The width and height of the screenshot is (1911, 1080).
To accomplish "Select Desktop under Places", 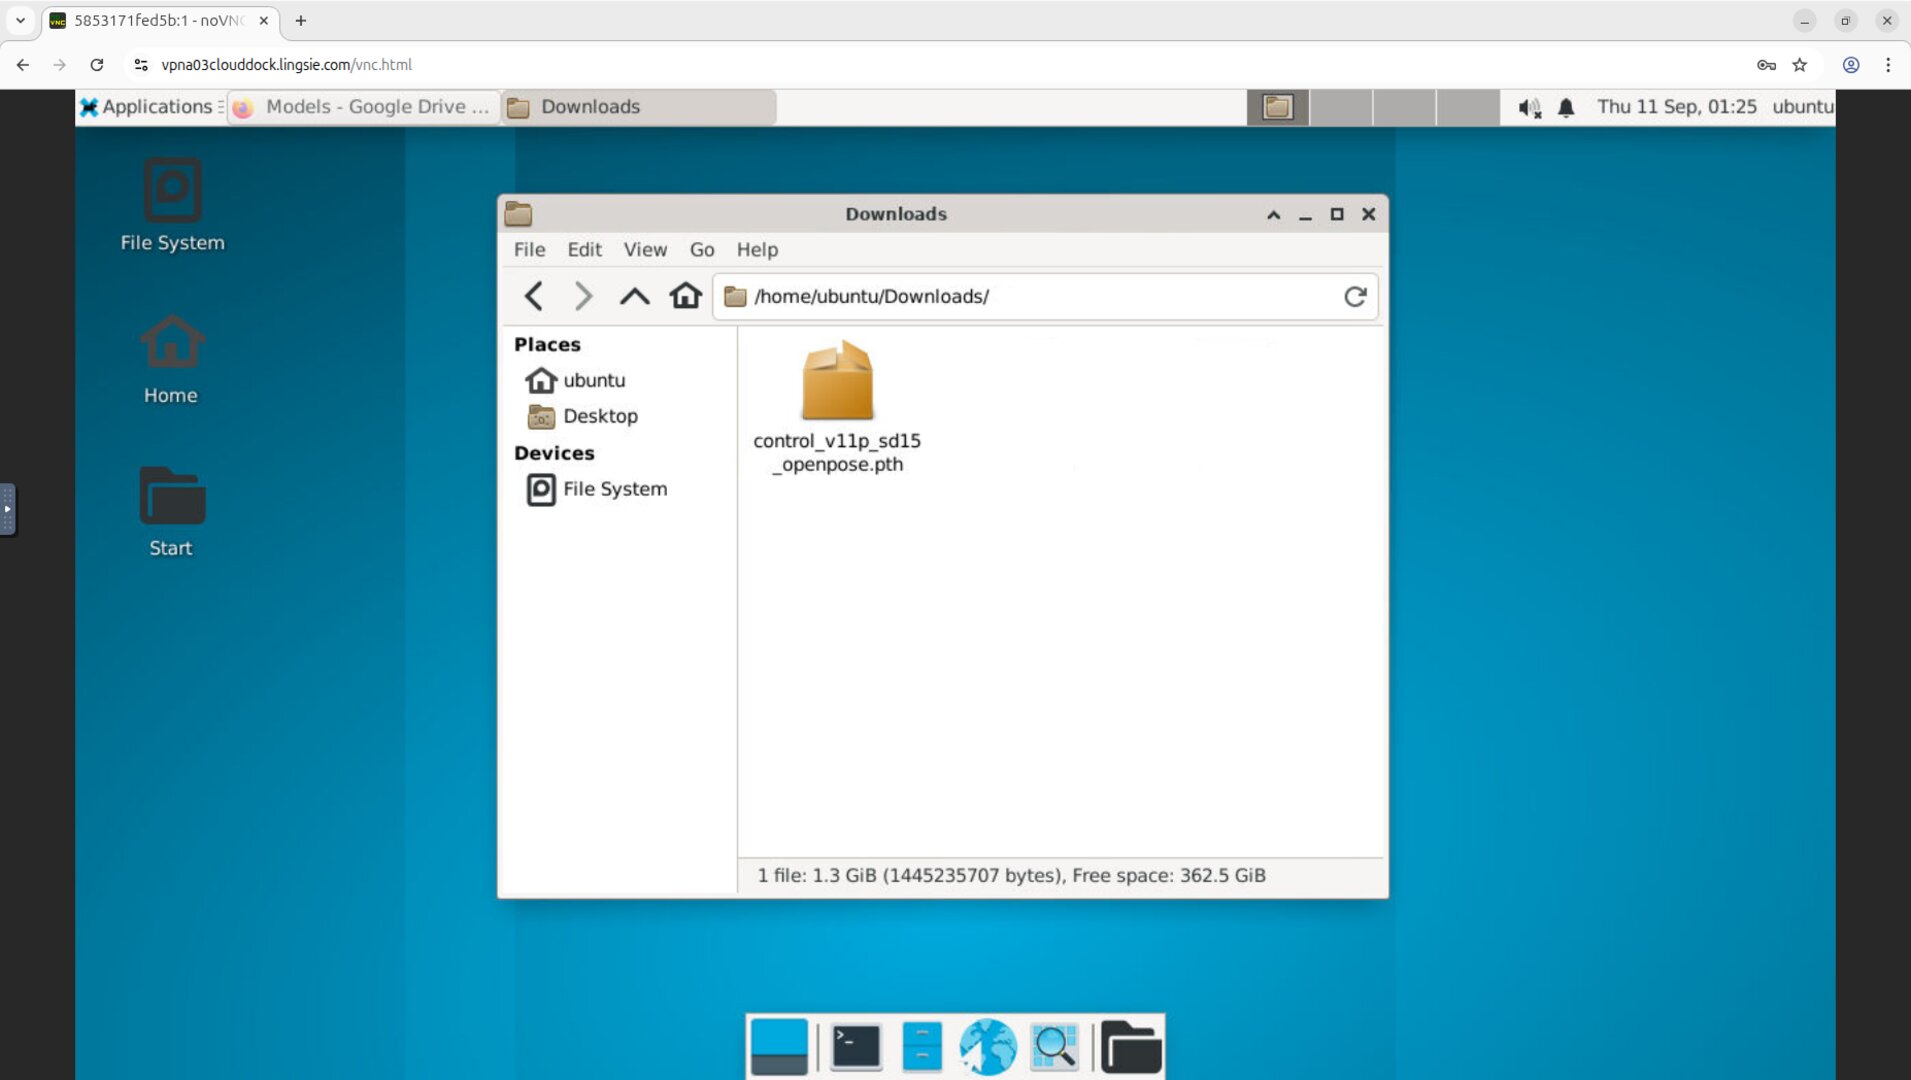I will pos(600,416).
